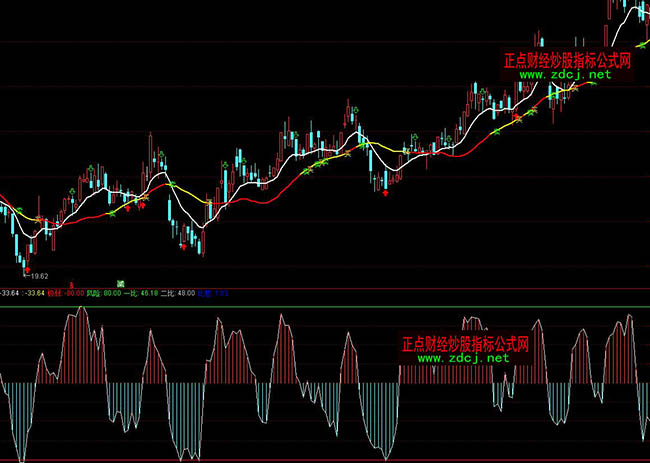Select the red -80.00 indicator value
The width and height of the screenshot is (650, 463).
pyautogui.click(x=72, y=294)
